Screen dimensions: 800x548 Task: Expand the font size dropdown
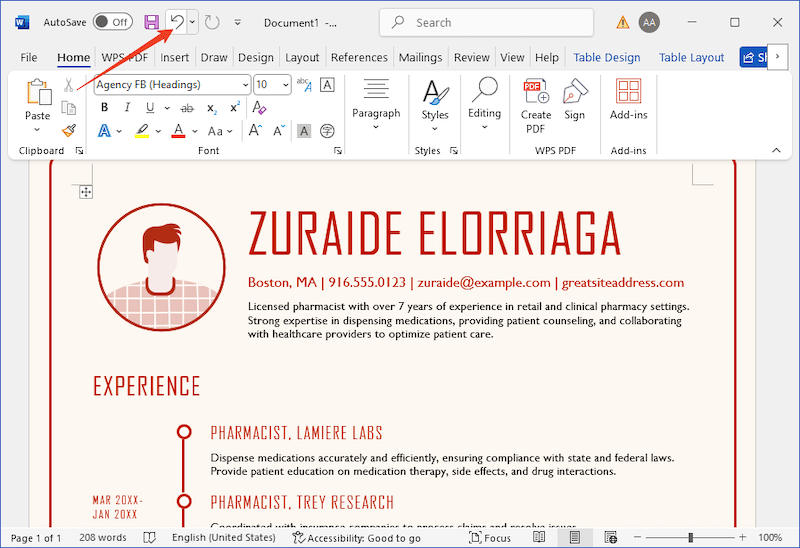coord(286,85)
